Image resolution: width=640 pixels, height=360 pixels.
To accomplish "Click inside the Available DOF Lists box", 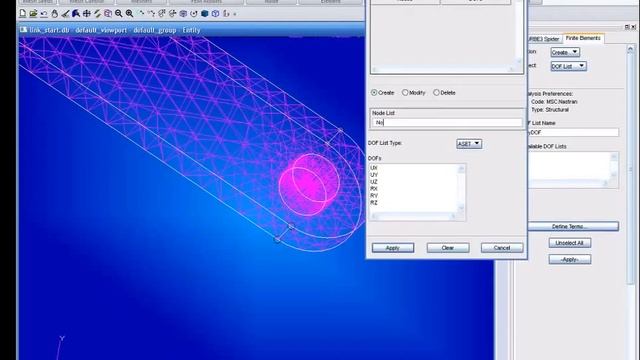I will [x=569, y=167].
